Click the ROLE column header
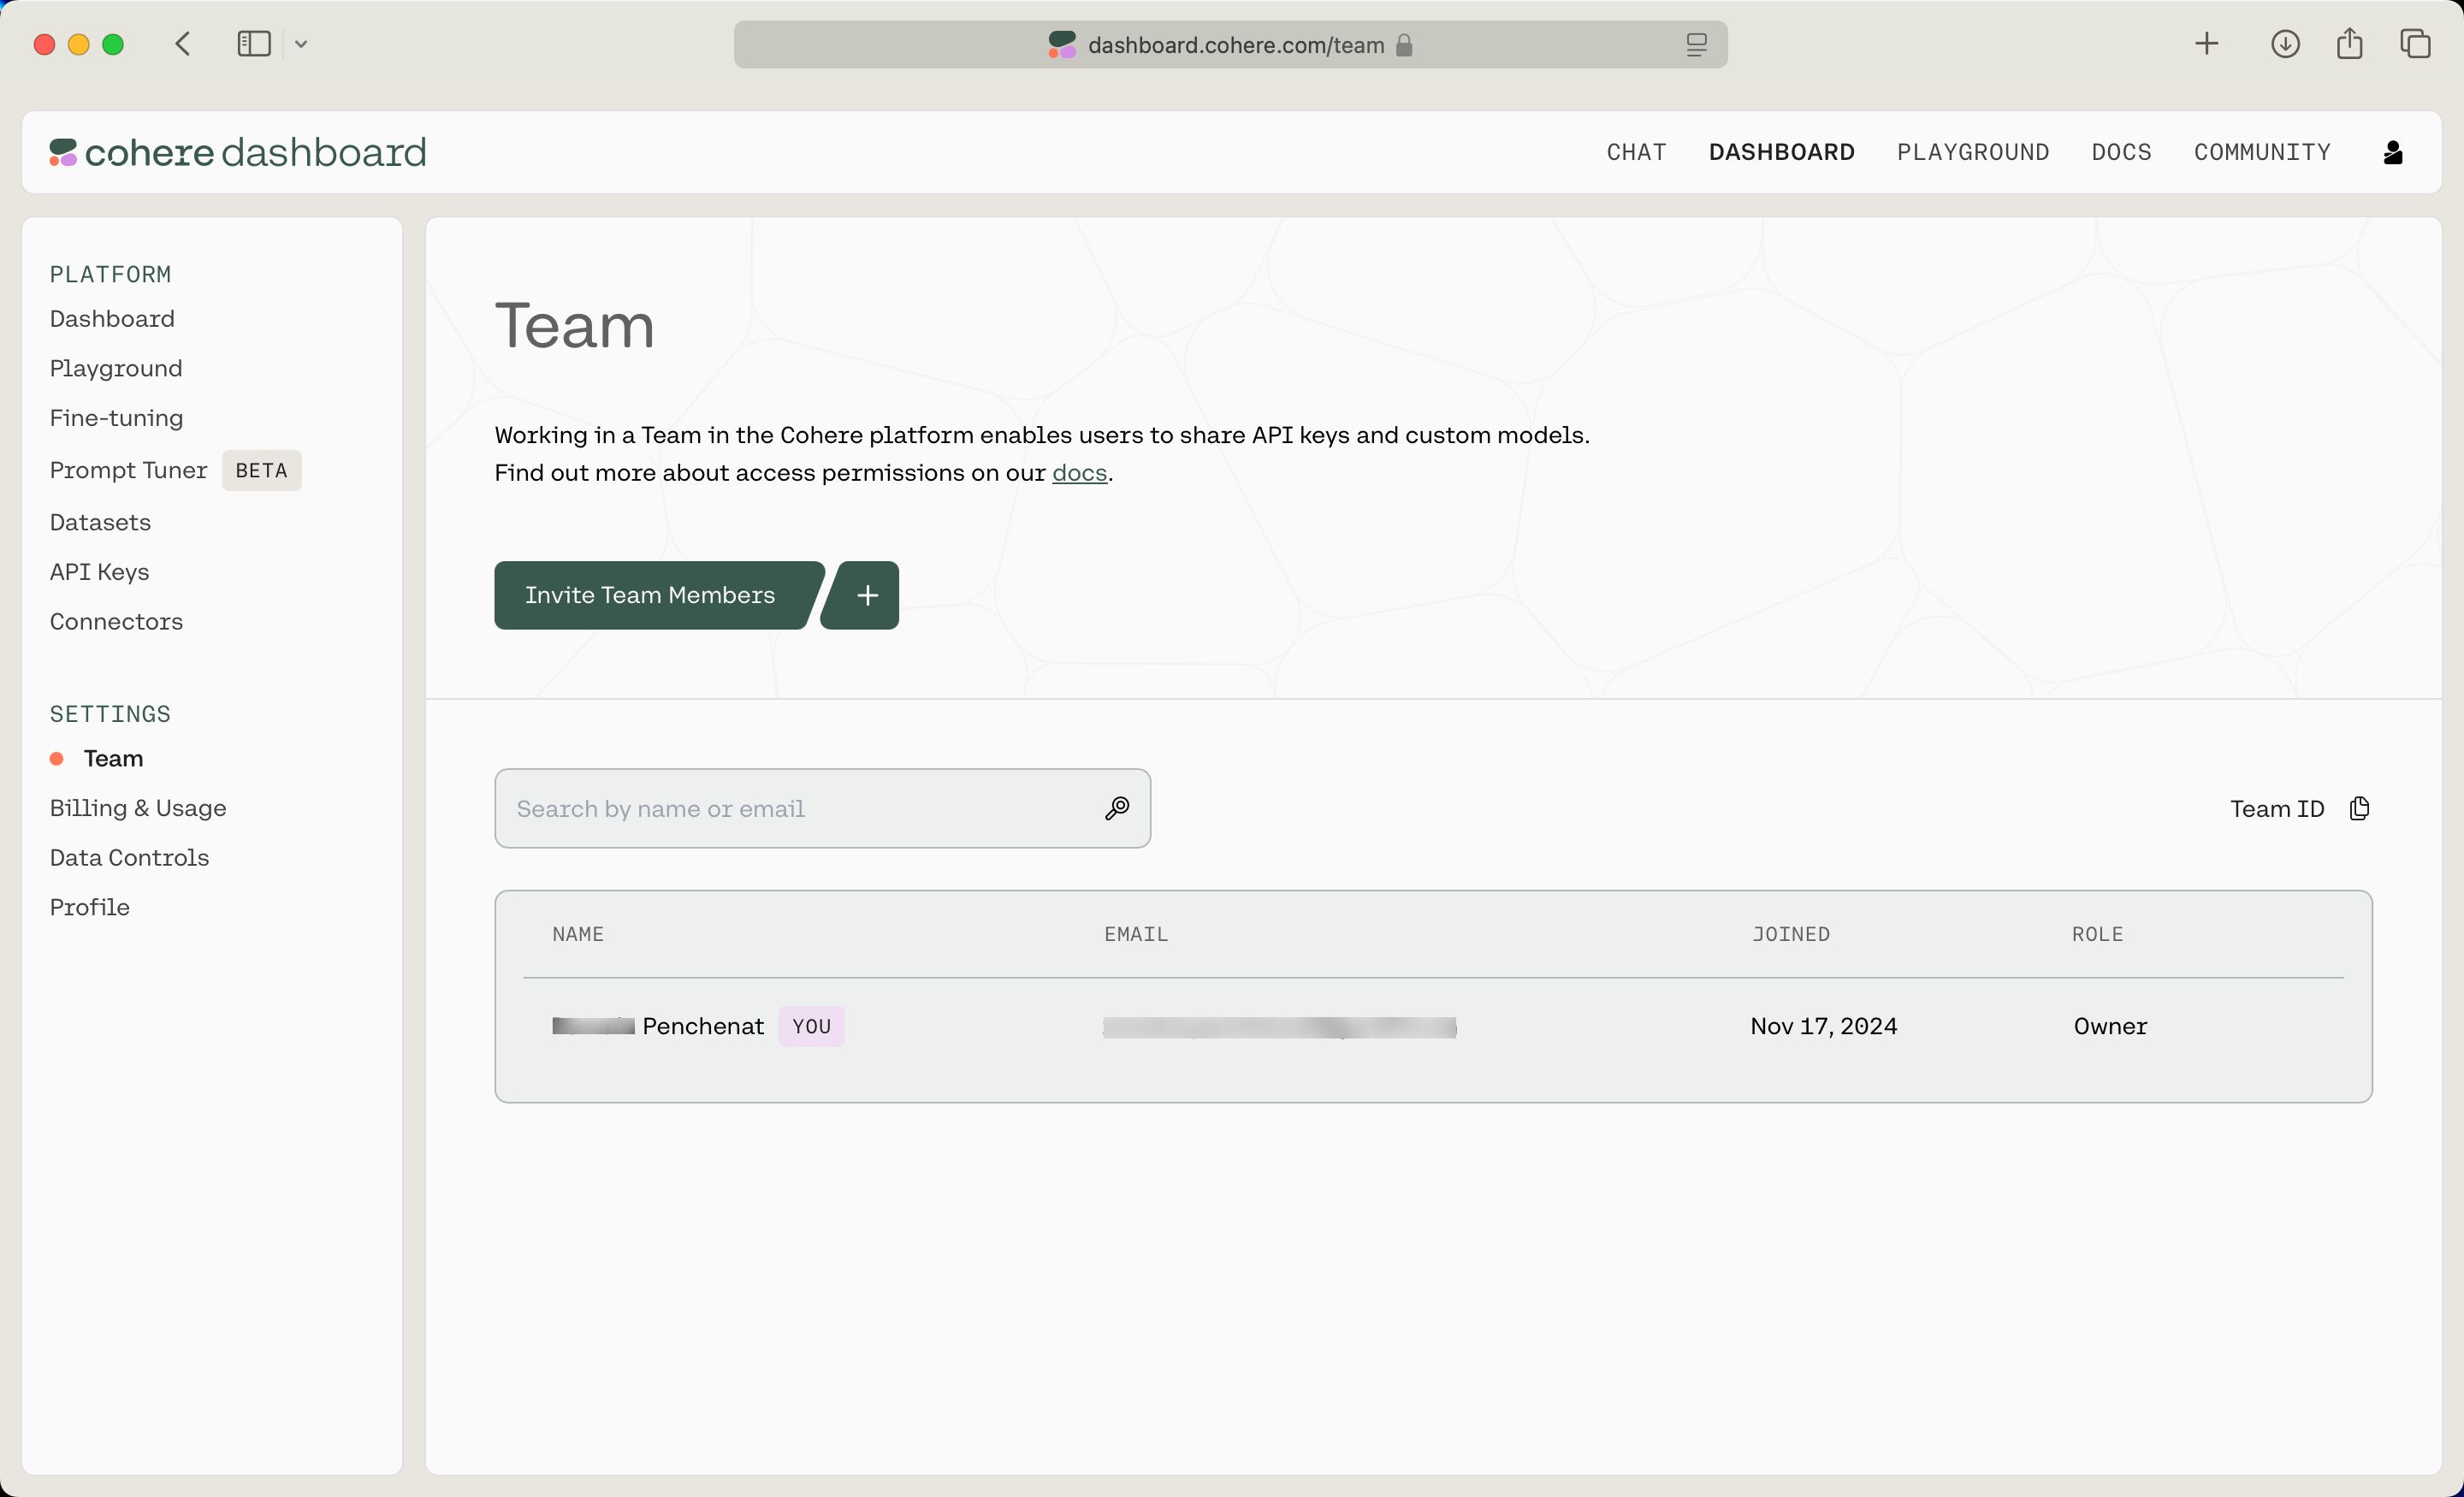2464x1497 pixels. pyautogui.click(x=2097, y=934)
